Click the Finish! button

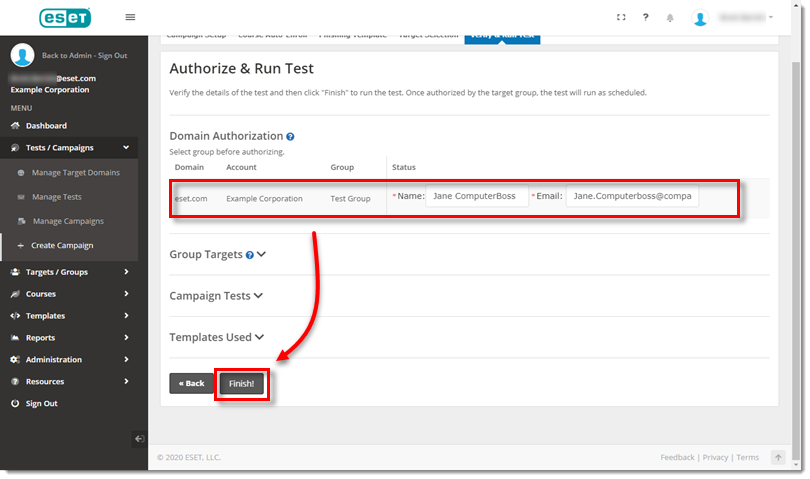(x=242, y=383)
